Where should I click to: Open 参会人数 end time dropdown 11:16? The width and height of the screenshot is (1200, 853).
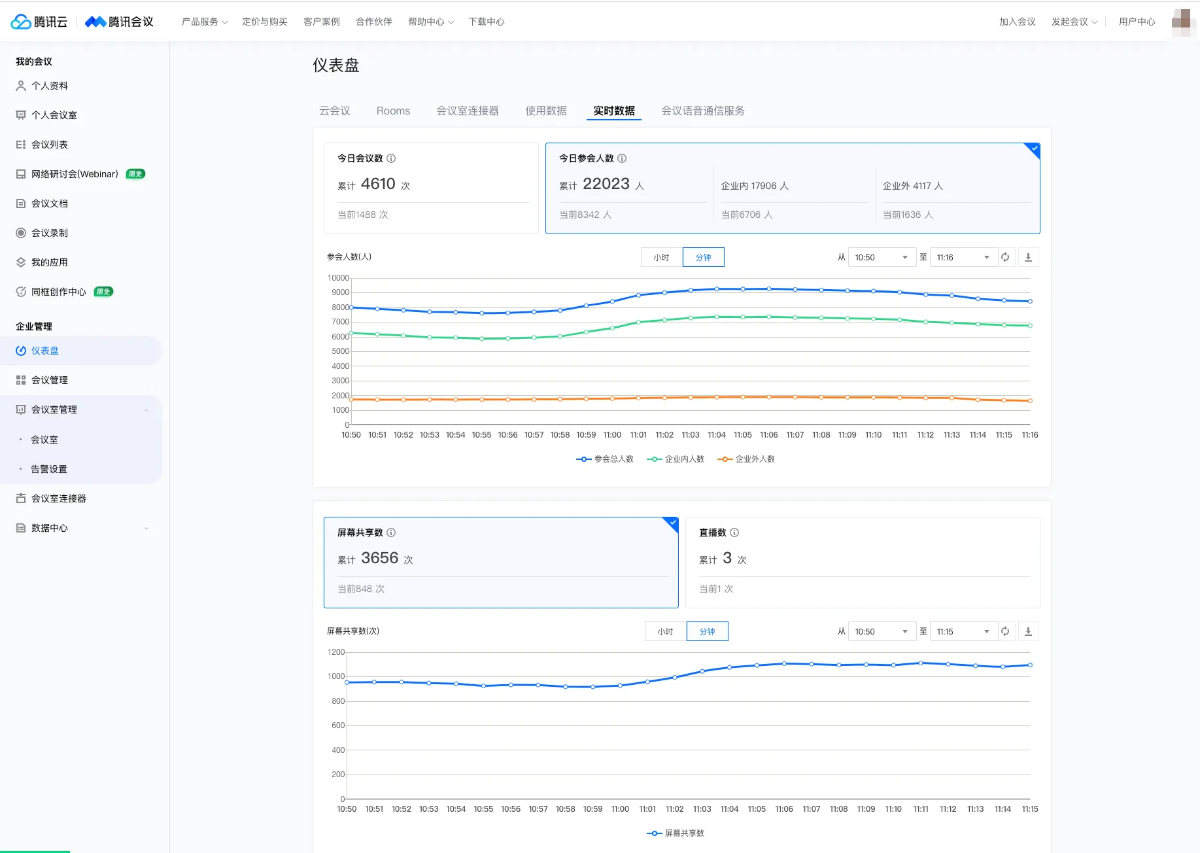[964, 257]
